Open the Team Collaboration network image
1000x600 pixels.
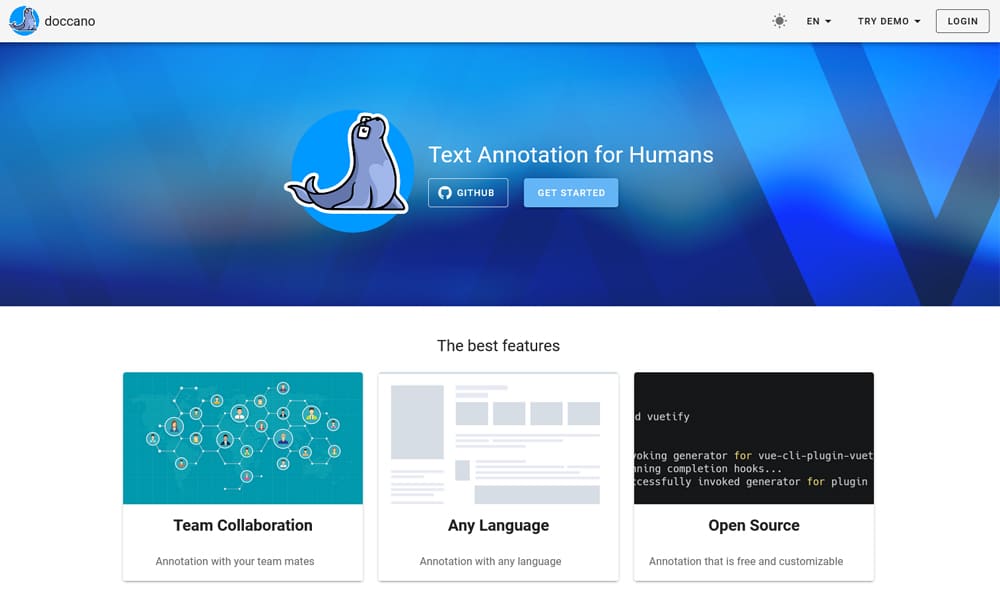243,438
